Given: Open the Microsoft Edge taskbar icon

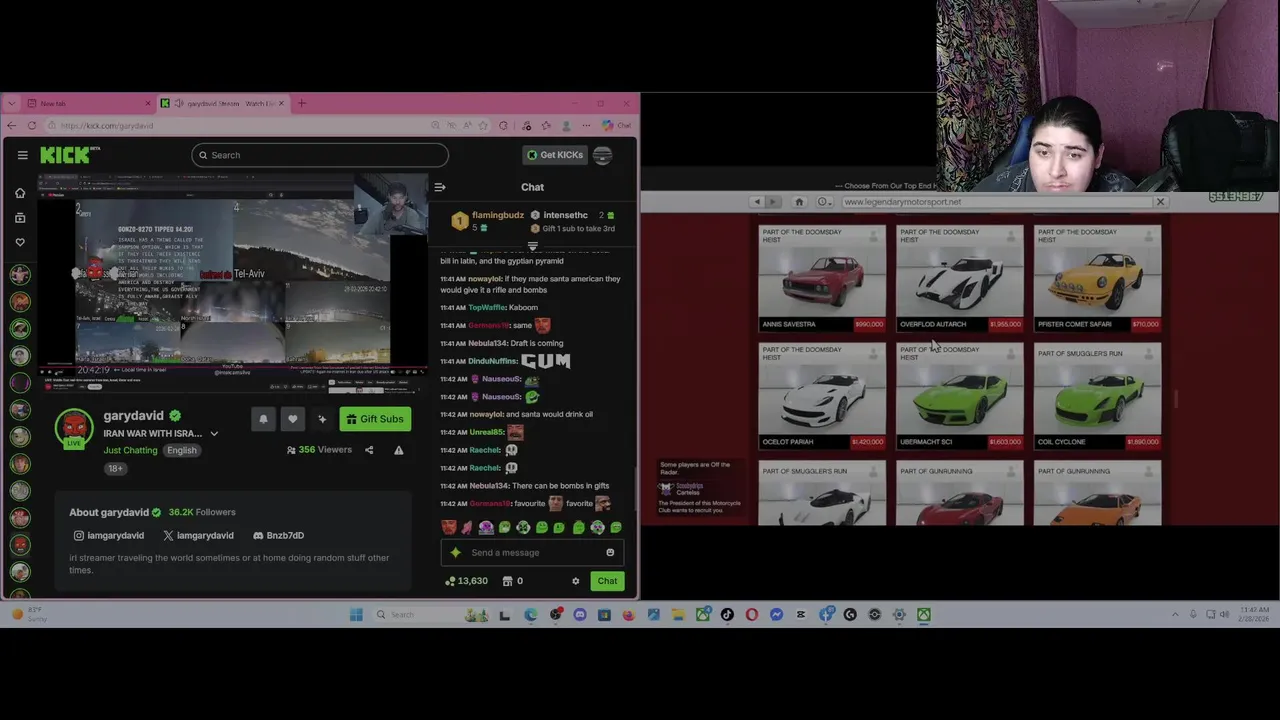Looking at the screenshot, I should point(530,615).
